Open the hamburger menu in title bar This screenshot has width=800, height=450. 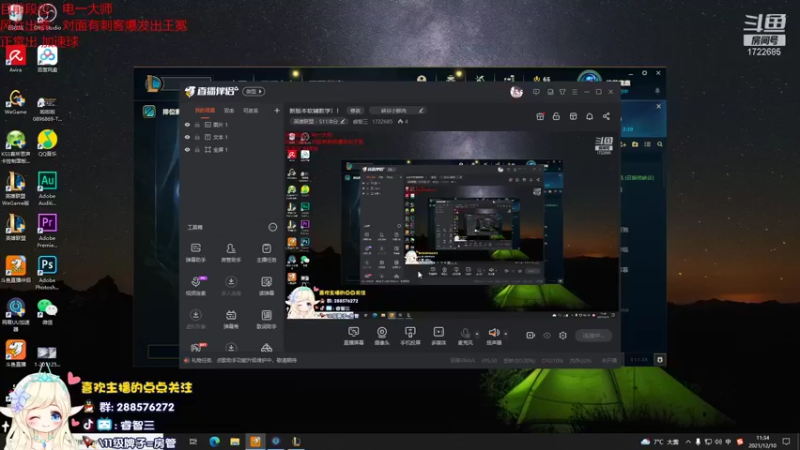coord(574,92)
